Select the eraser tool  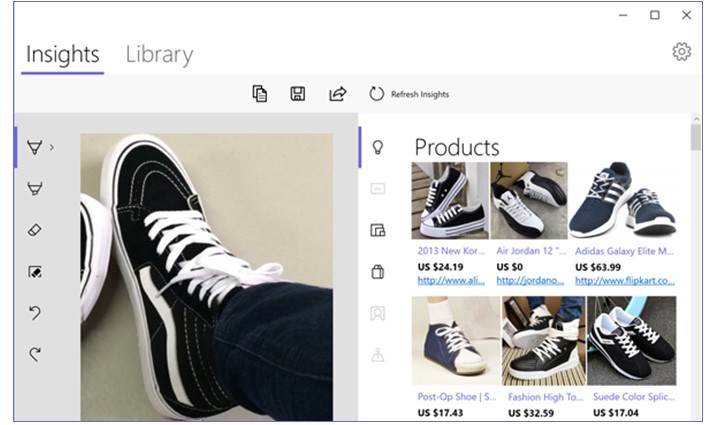[35, 230]
